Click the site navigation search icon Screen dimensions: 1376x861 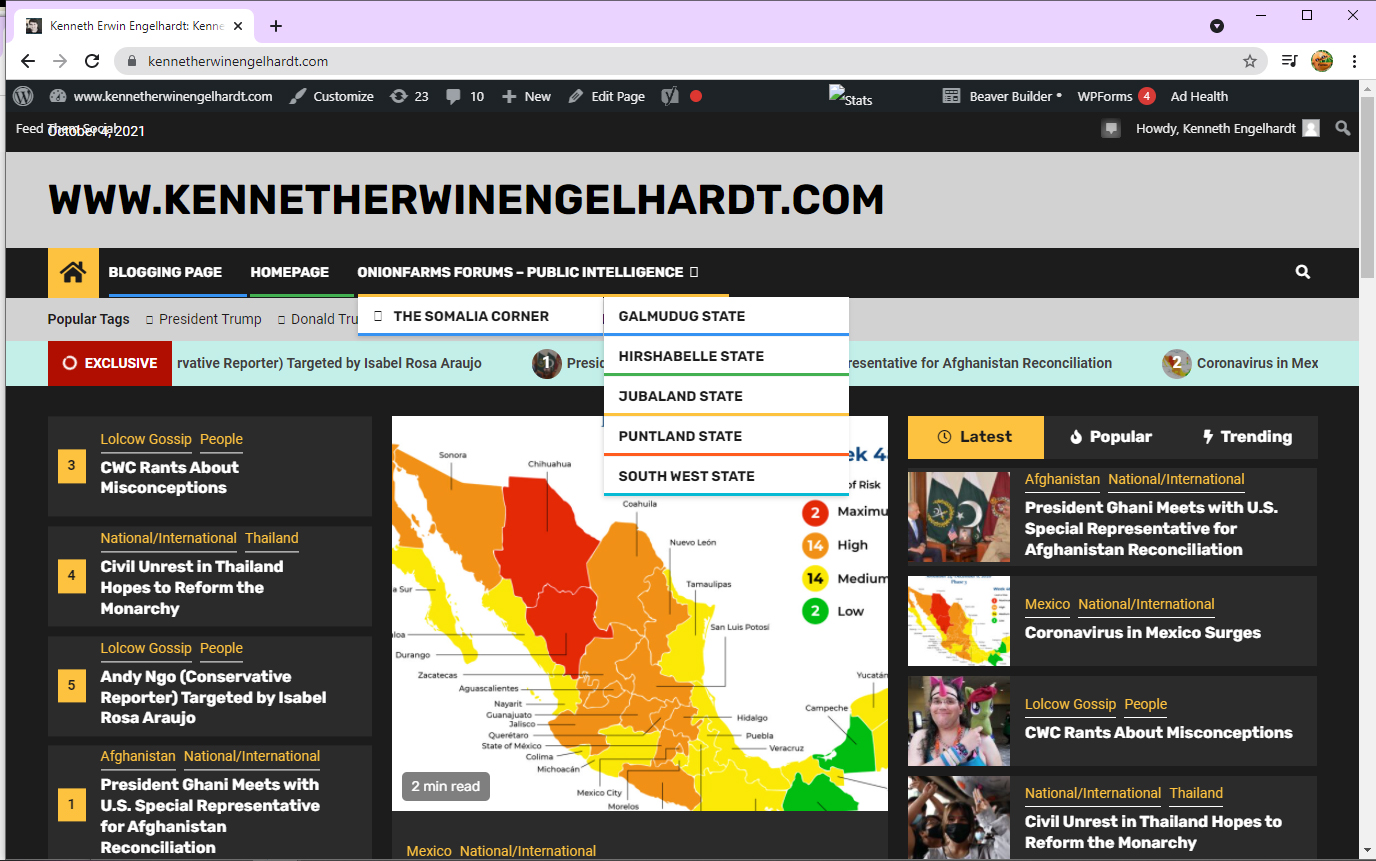[x=1303, y=272]
